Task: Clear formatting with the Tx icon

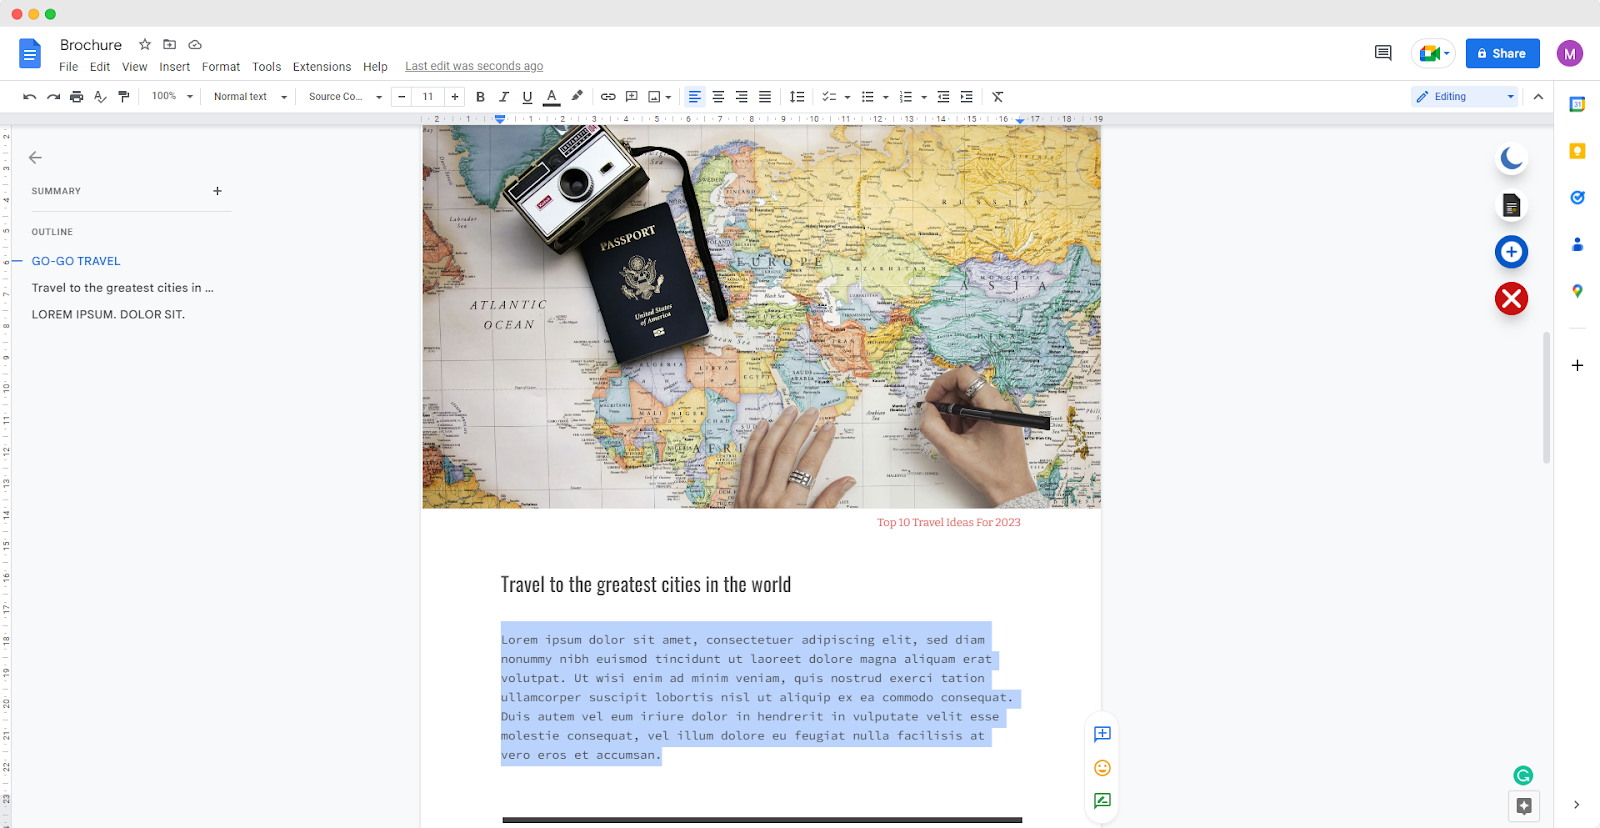Action: click(x=997, y=97)
